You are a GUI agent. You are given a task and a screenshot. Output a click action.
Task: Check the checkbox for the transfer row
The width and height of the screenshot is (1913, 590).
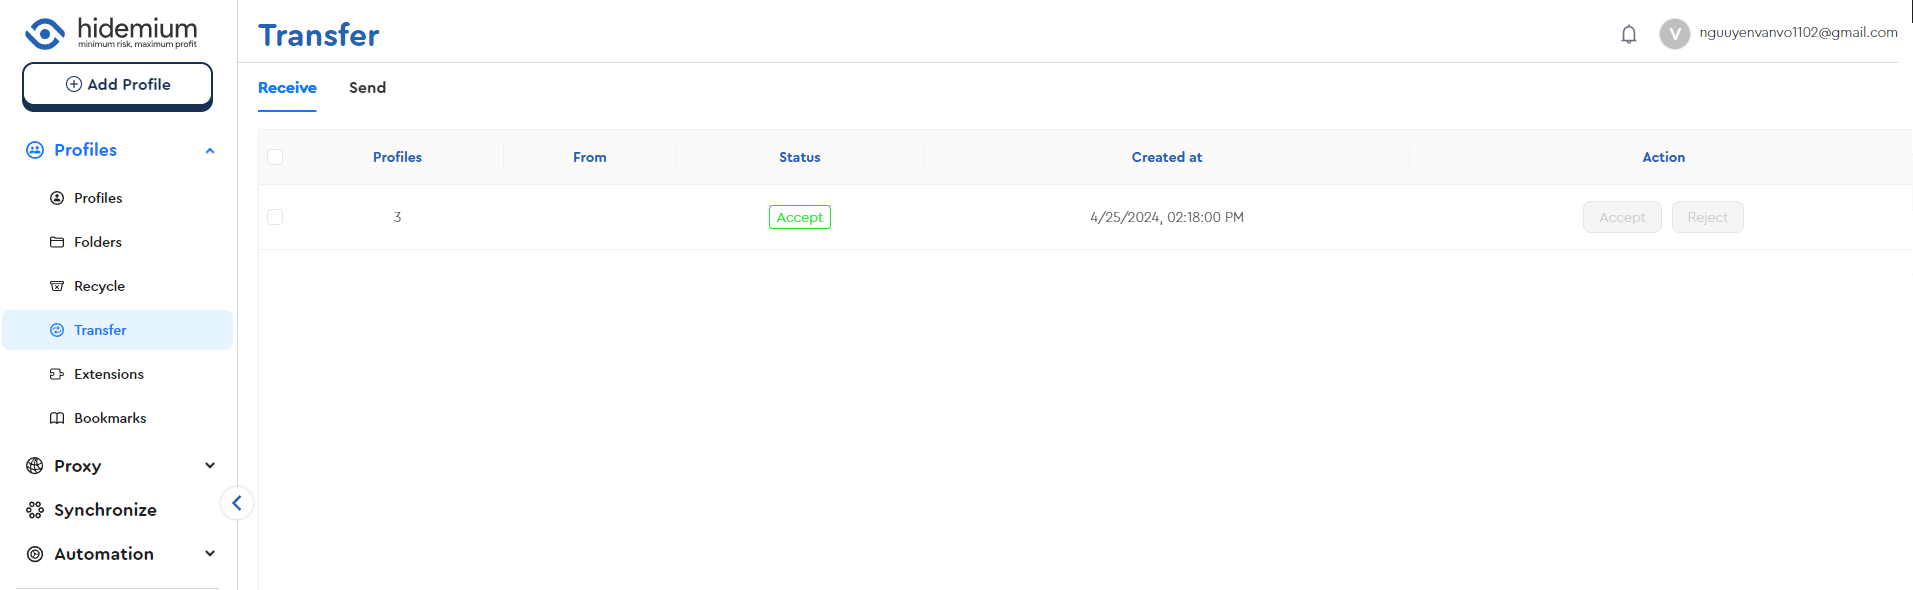click(275, 217)
